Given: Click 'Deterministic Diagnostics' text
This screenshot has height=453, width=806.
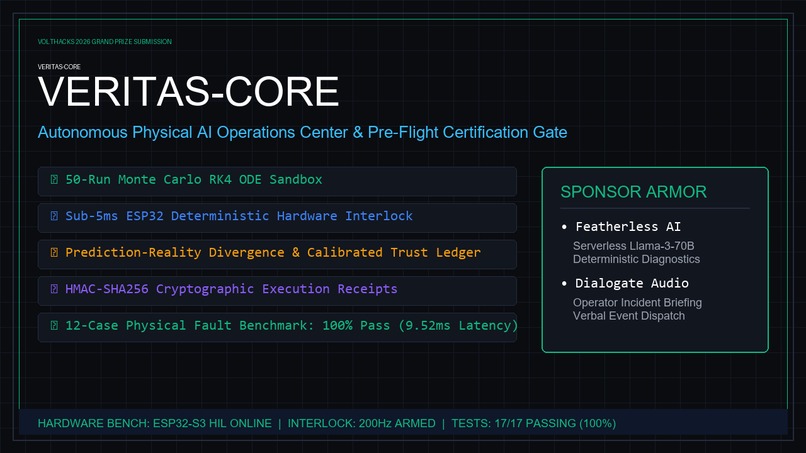Looking at the screenshot, I should 636,259.
